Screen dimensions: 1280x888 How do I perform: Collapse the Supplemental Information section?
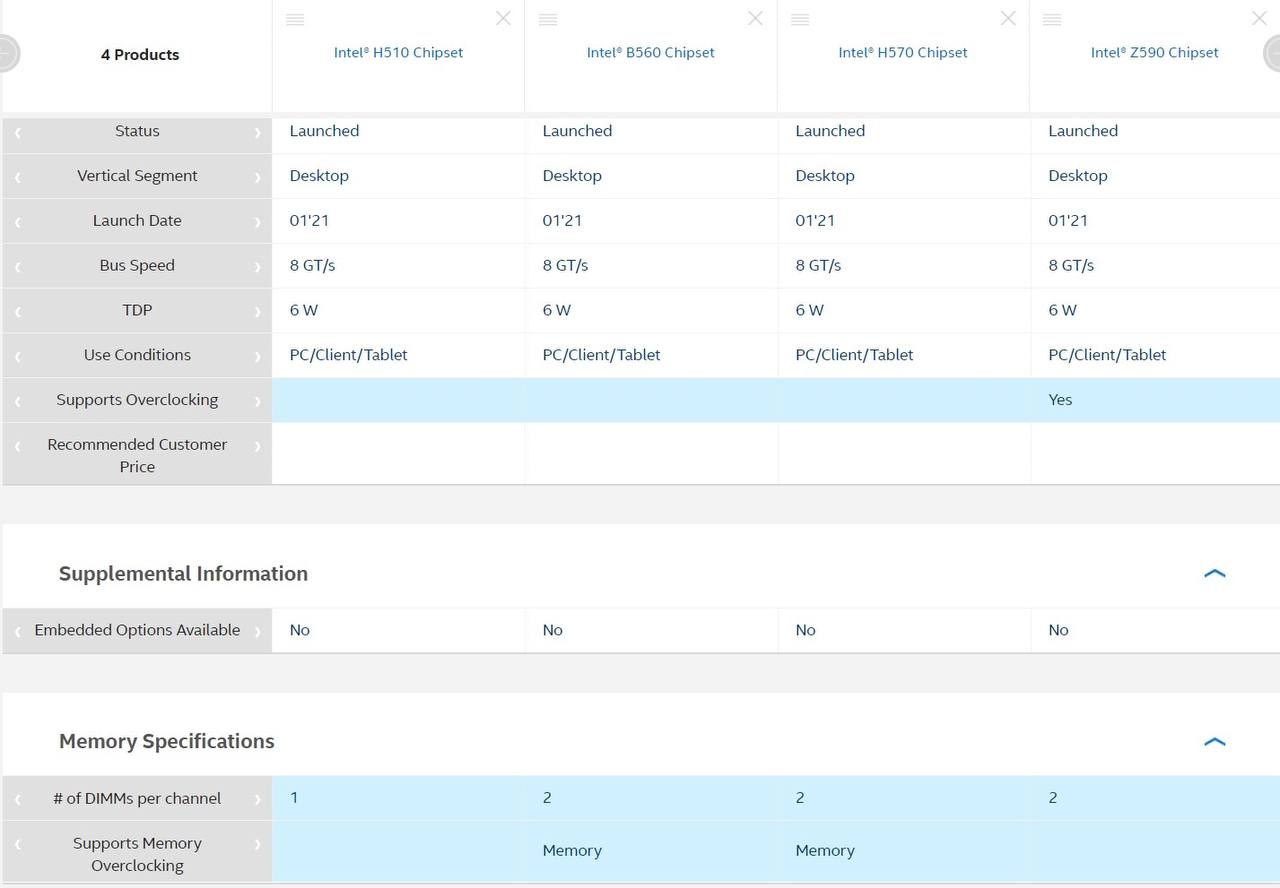pyautogui.click(x=1215, y=574)
